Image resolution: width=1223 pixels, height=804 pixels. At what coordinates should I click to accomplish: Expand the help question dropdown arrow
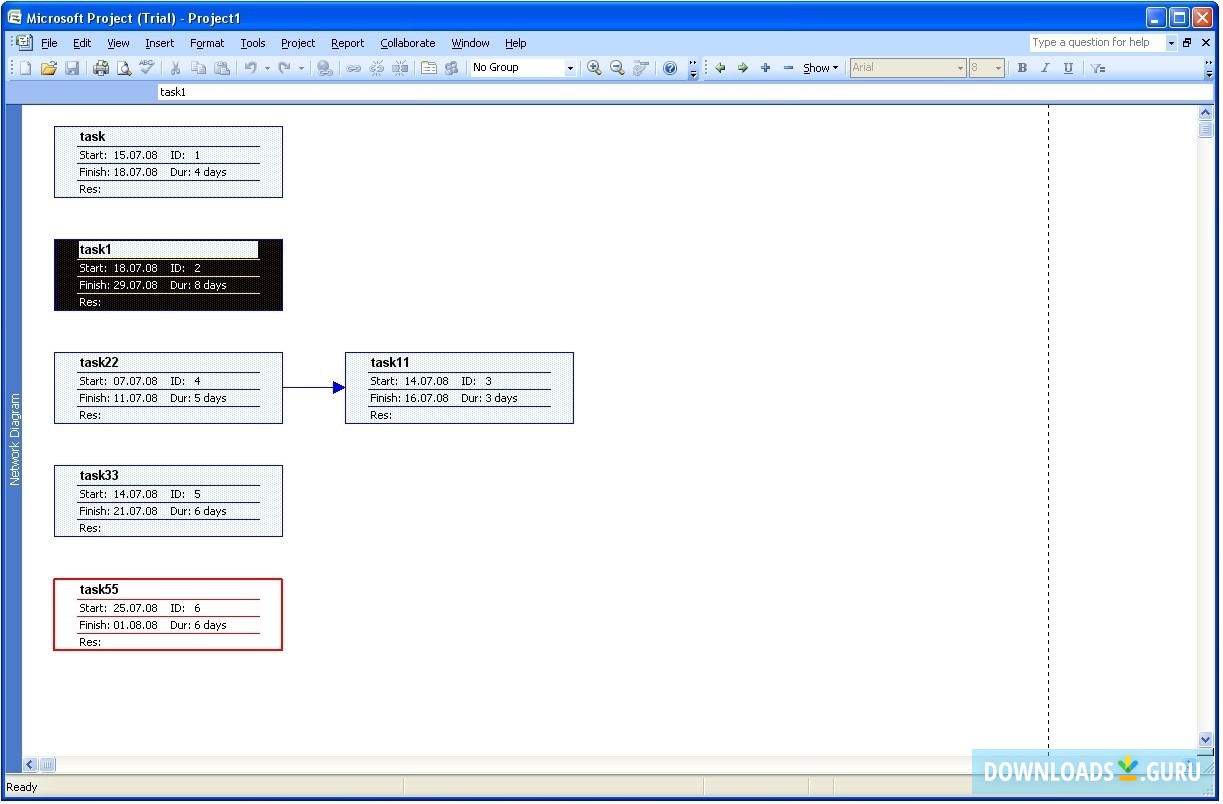[x=1171, y=43]
